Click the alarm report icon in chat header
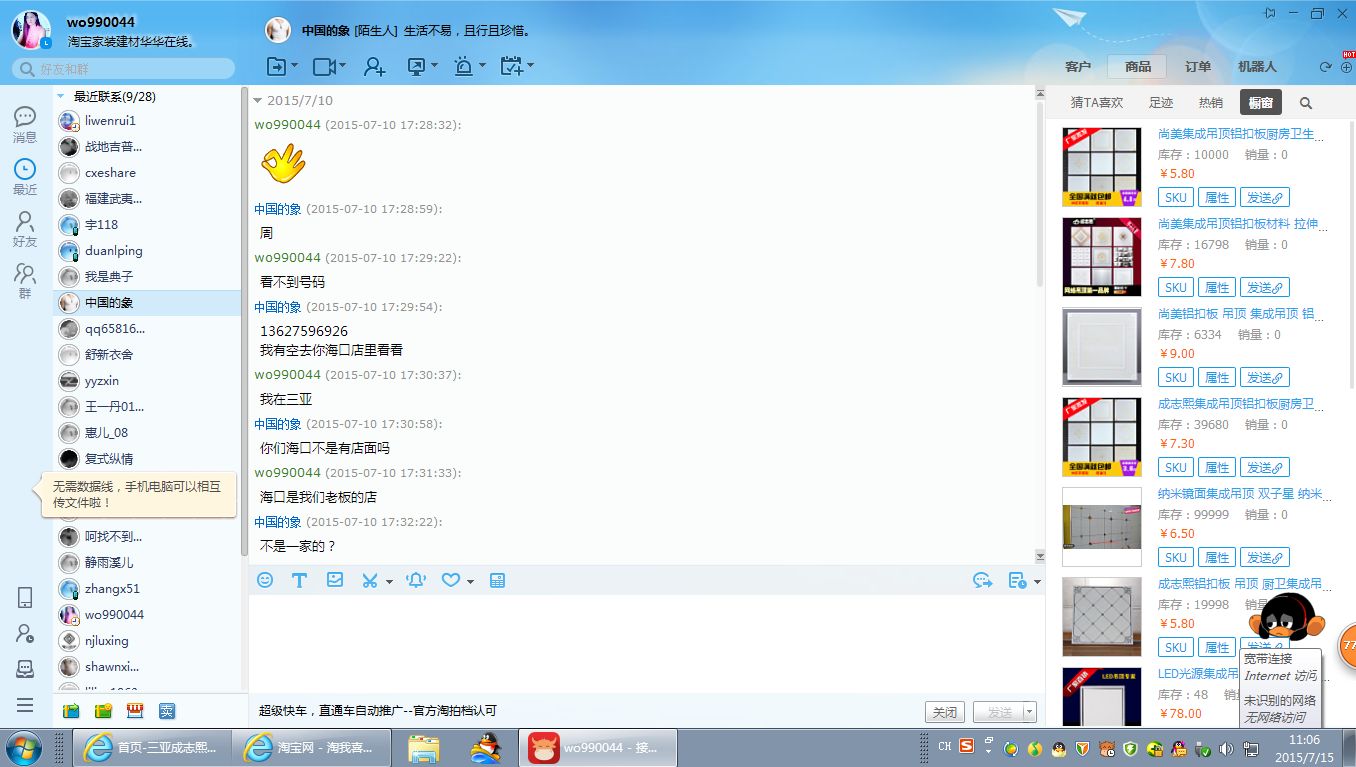 (x=464, y=66)
